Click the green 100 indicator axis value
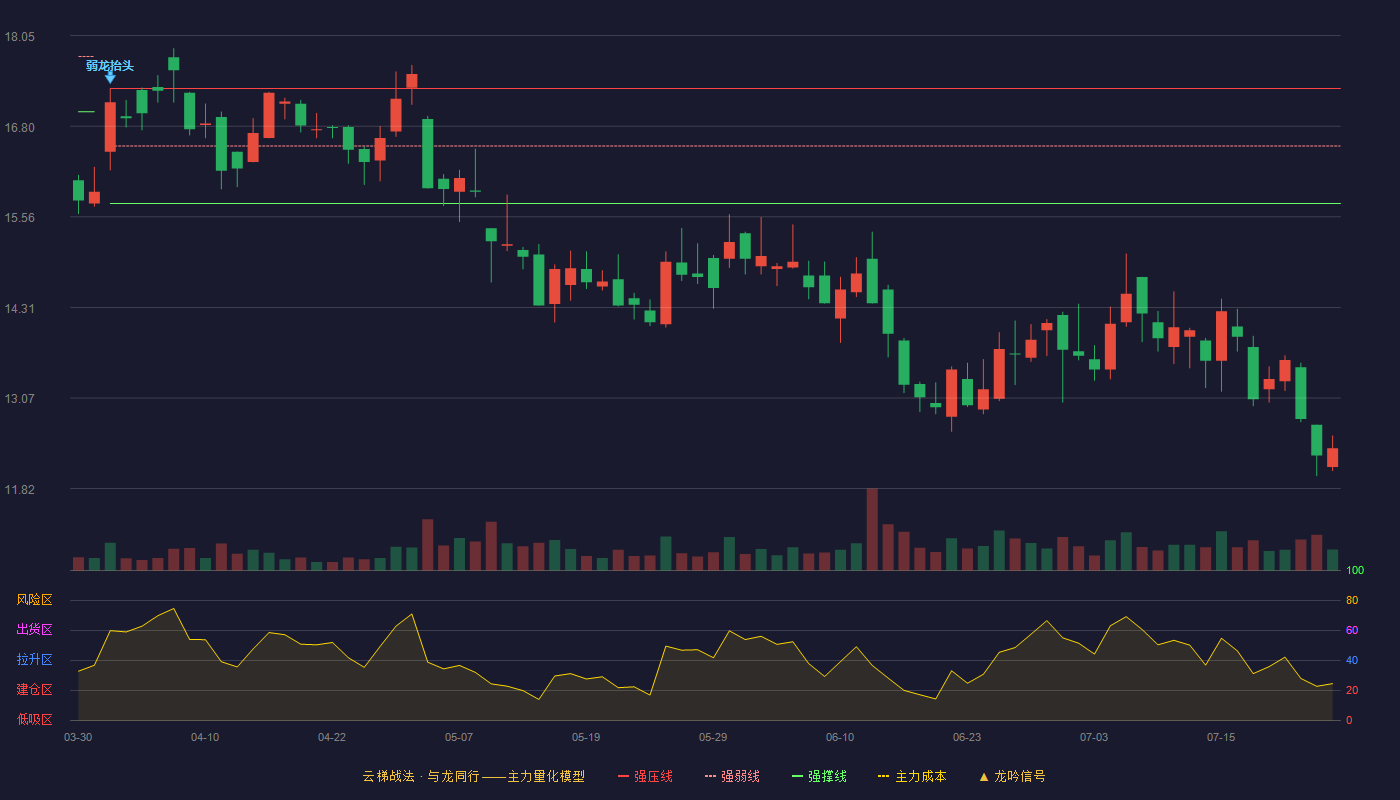The height and width of the screenshot is (800, 1400). (1355, 570)
